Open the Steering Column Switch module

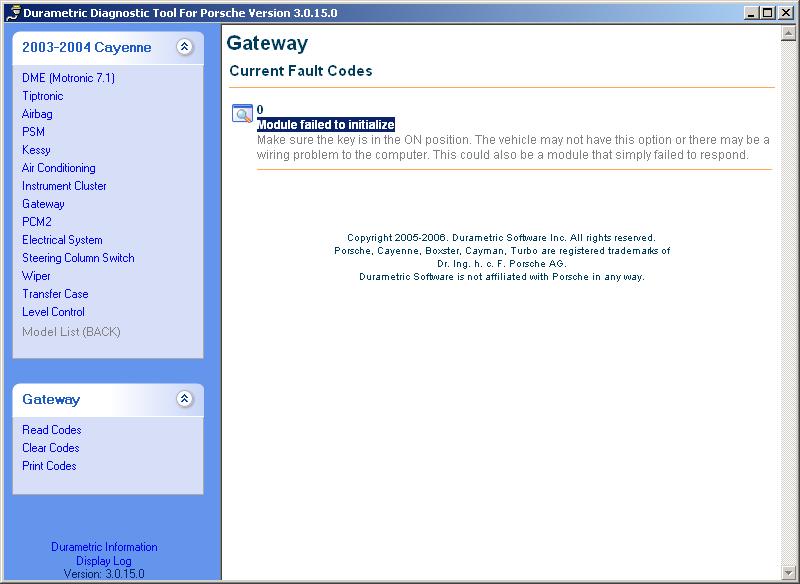point(79,258)
